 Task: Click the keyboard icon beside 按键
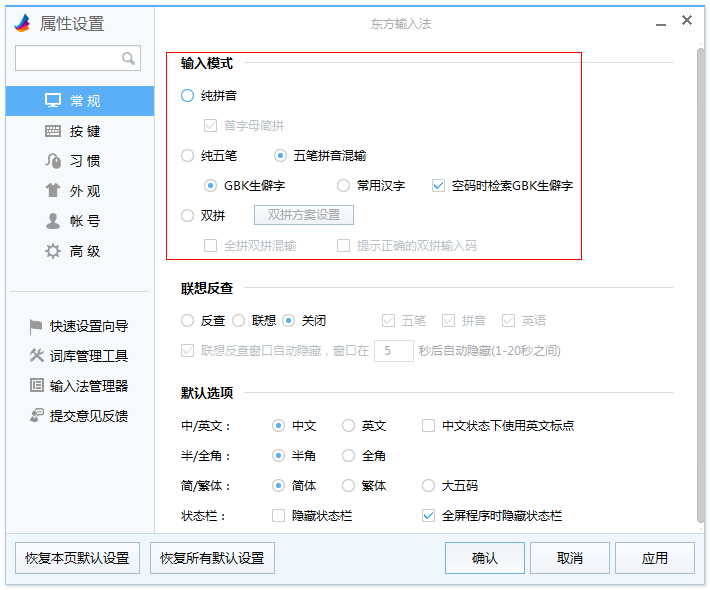53,131
